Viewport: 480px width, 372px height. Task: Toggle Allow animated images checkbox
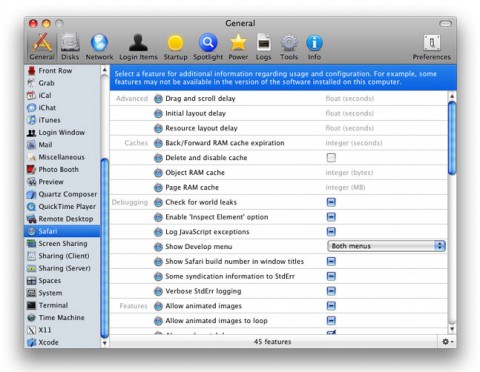click(x=331, y=306)
